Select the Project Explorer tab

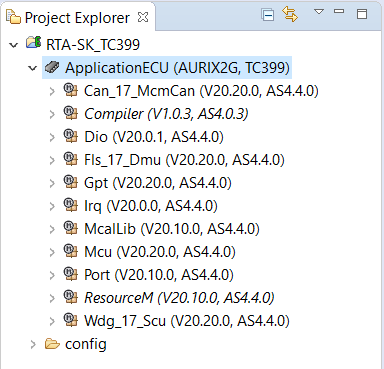(77, 18)
